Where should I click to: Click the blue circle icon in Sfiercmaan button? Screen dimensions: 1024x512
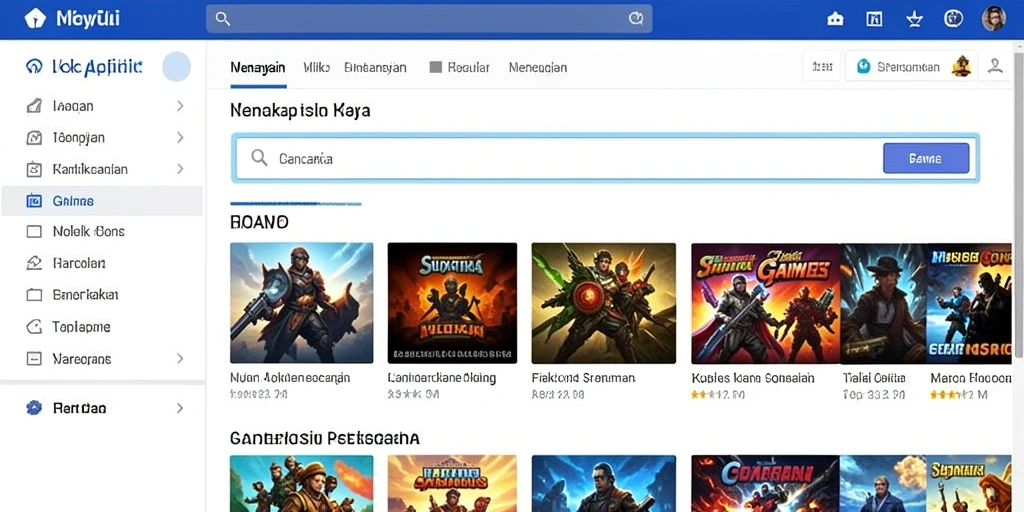pyautogui.click(x=863, y=66)
